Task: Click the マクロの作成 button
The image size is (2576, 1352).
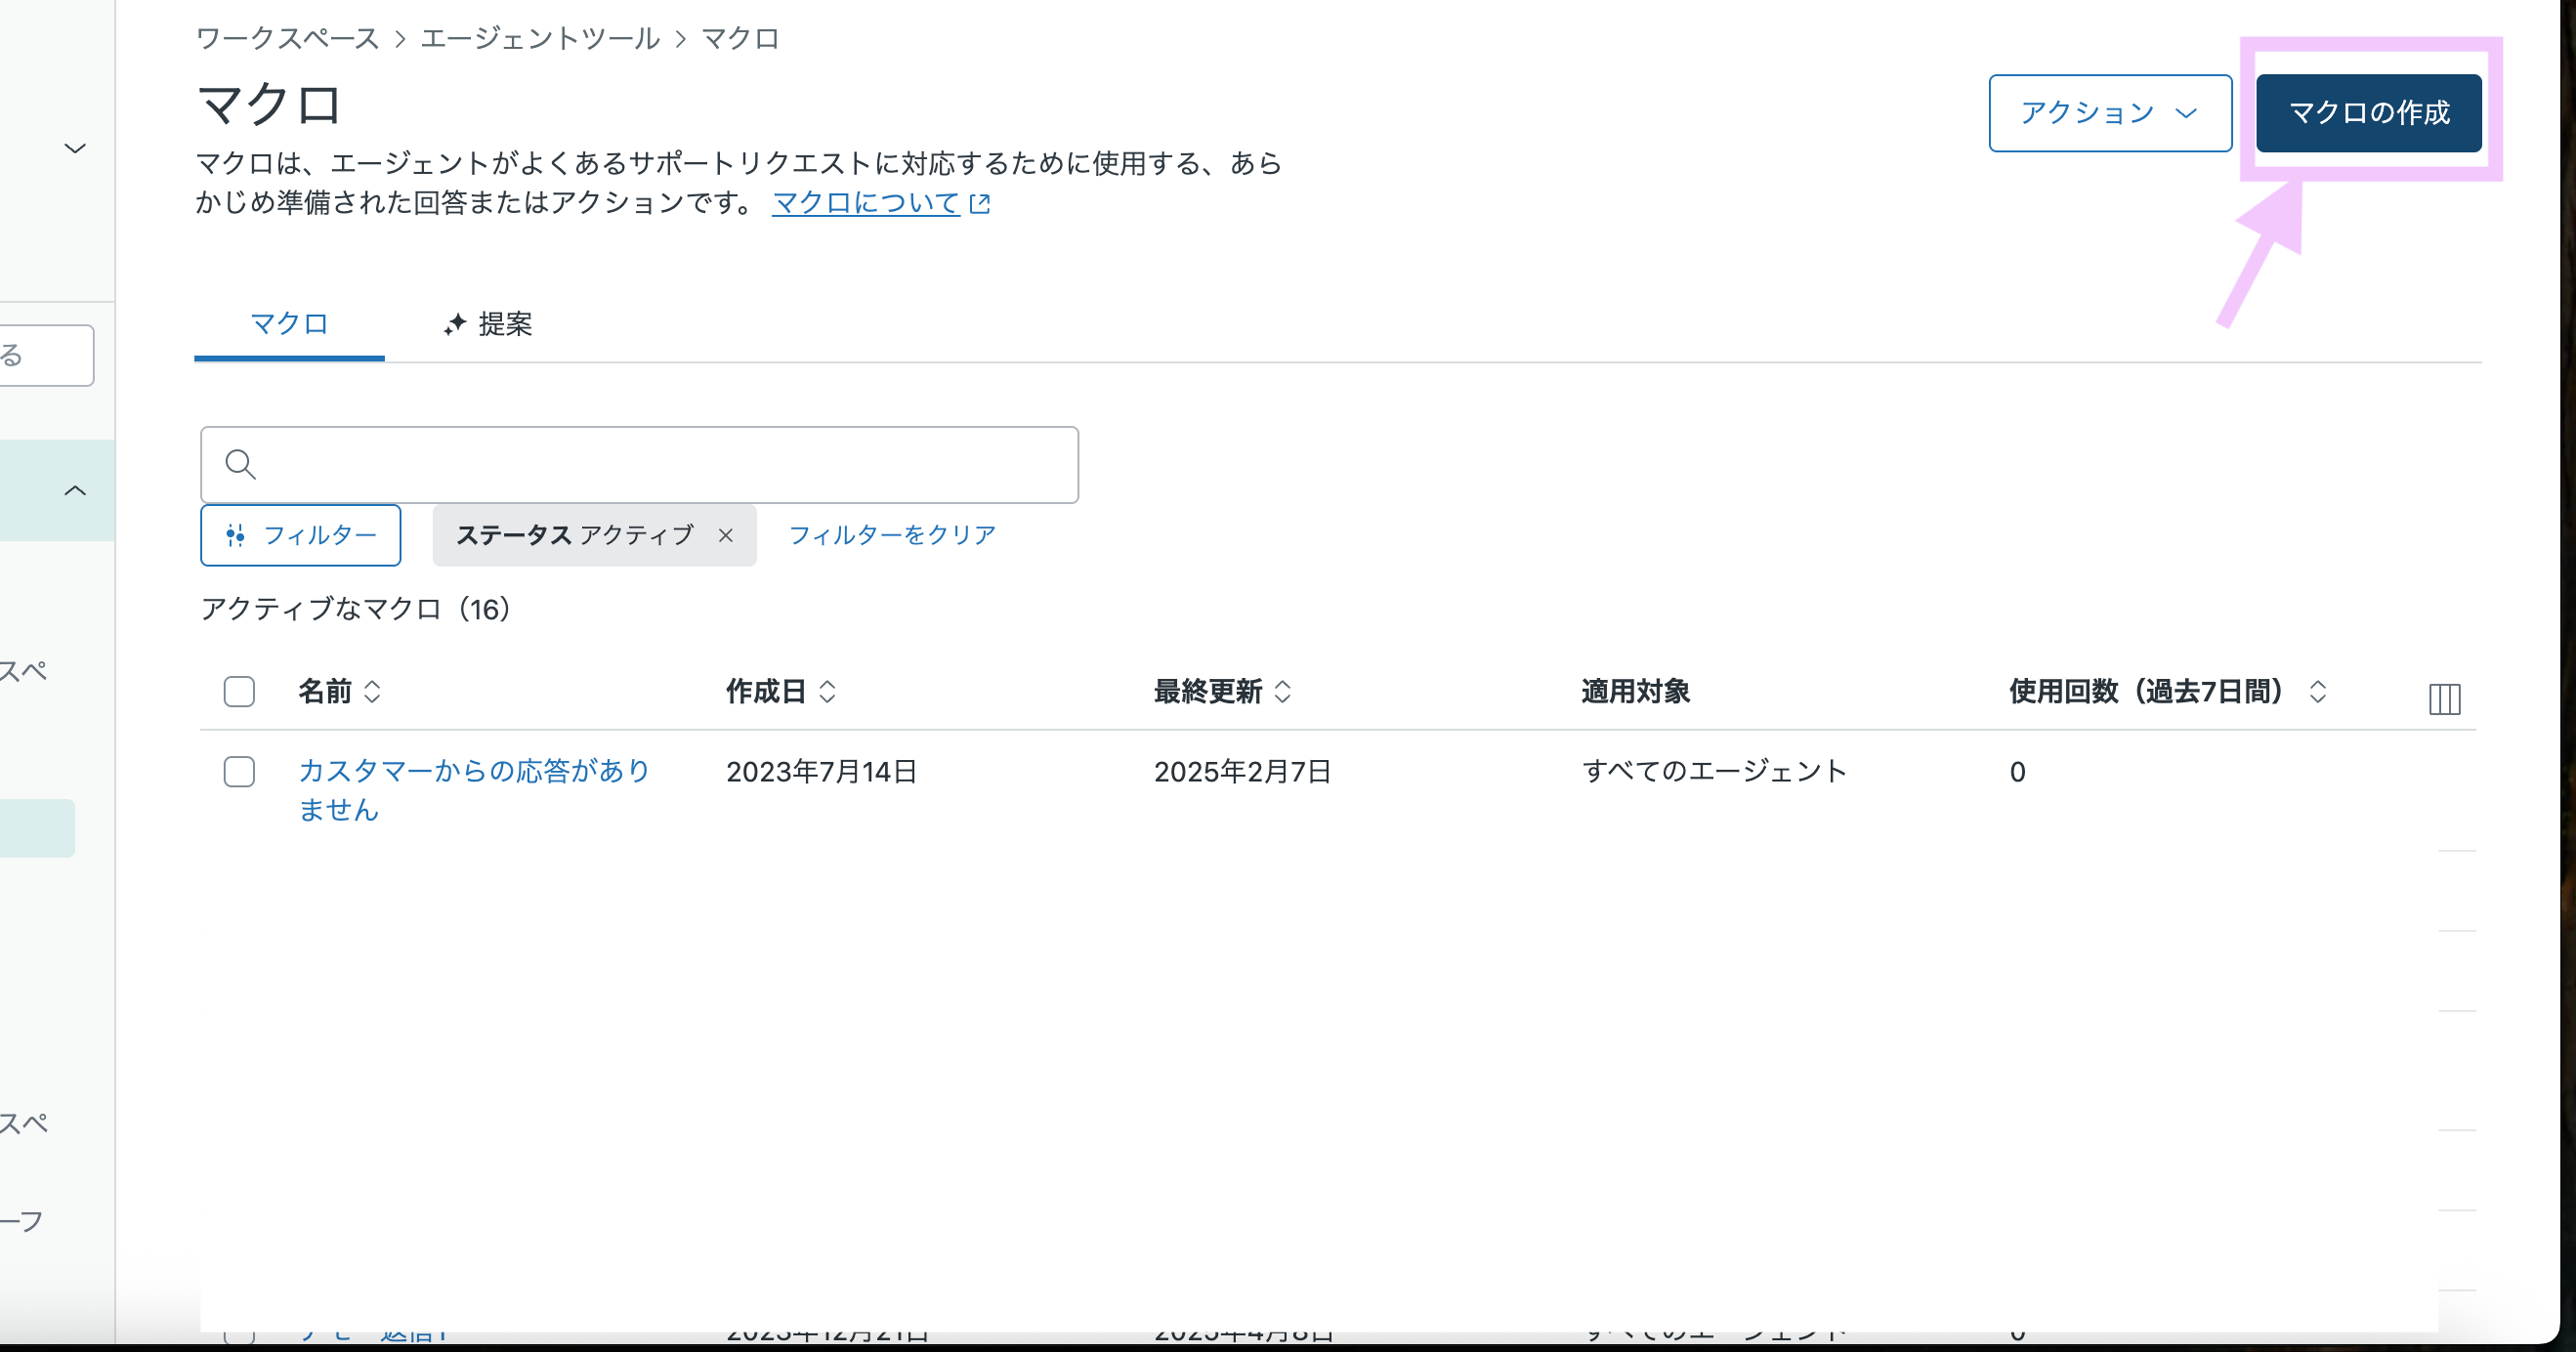Action: click(x=2368, y=113)
